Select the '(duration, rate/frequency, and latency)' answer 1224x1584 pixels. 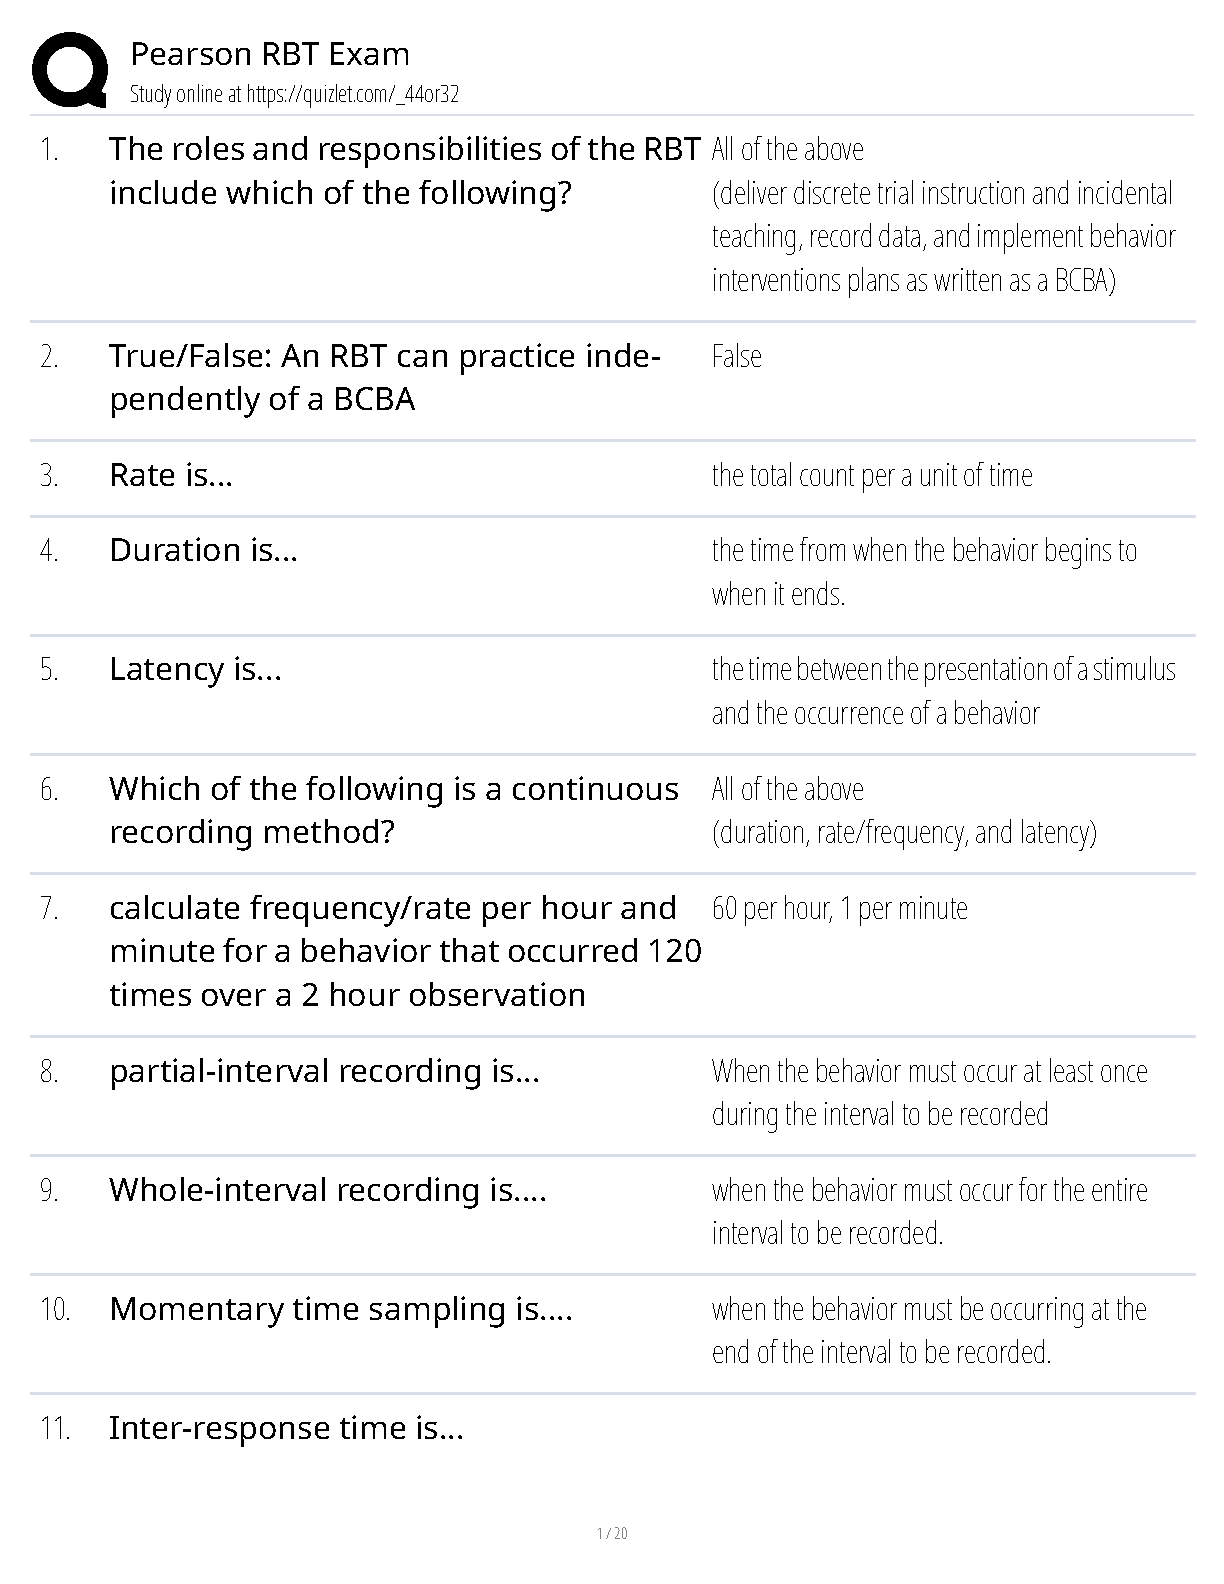click(904, 833)
